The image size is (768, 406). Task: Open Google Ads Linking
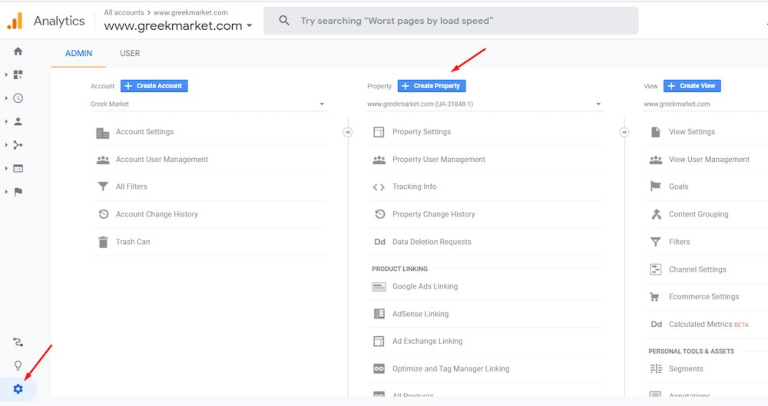[x=424, y=286]
